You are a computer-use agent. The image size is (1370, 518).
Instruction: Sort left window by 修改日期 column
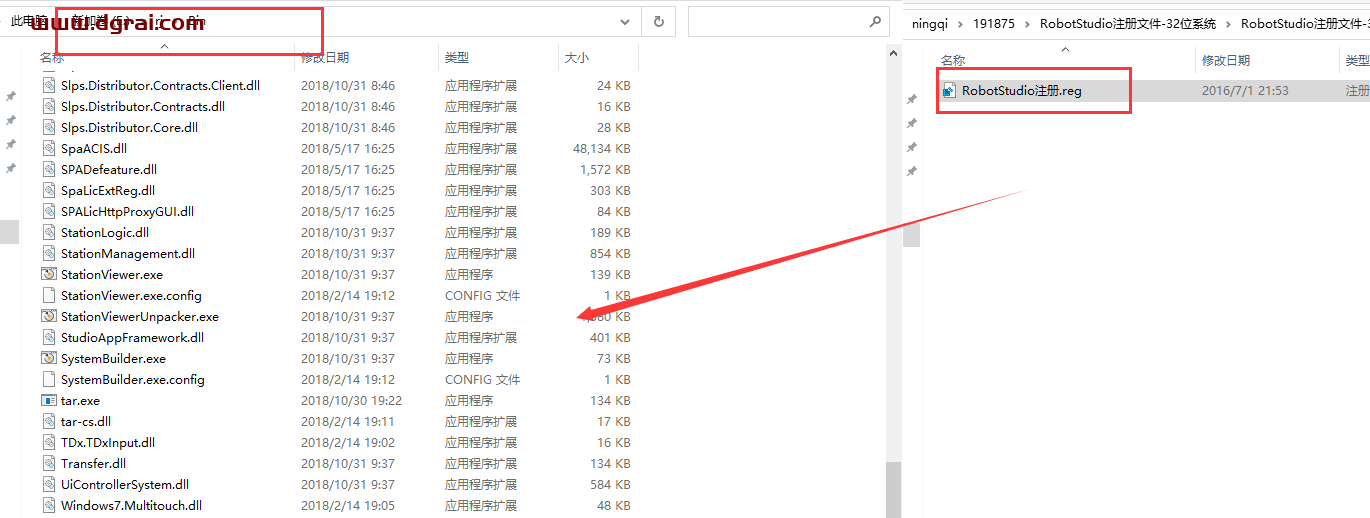coord(325,59)
